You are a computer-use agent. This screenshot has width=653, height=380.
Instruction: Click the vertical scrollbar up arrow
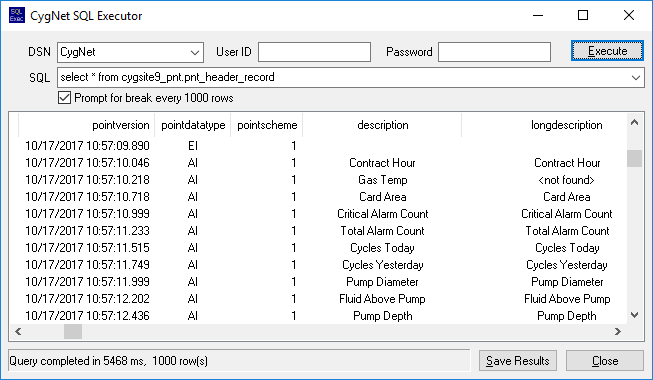[x=634, y=122]
